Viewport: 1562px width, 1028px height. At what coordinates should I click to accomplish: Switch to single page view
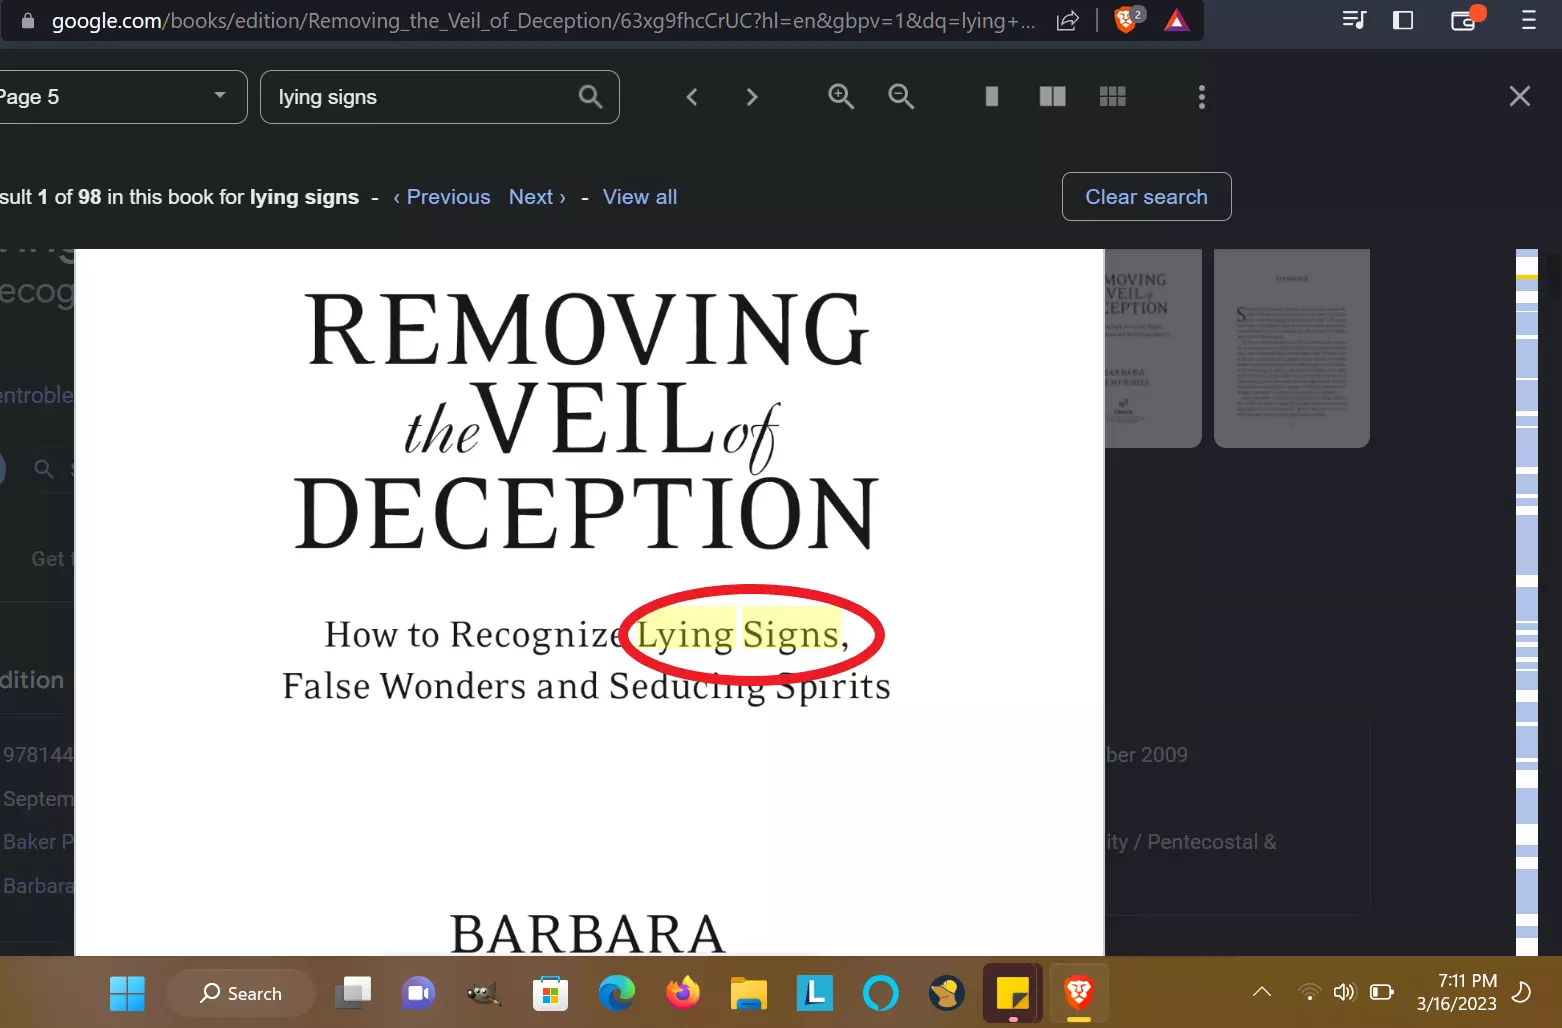991,97
